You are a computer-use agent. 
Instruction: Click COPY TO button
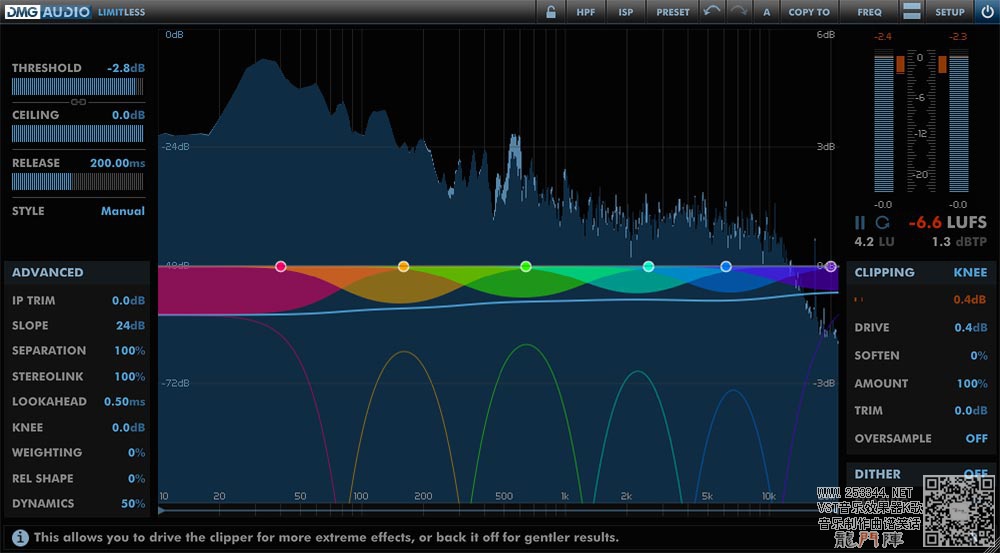809,12
